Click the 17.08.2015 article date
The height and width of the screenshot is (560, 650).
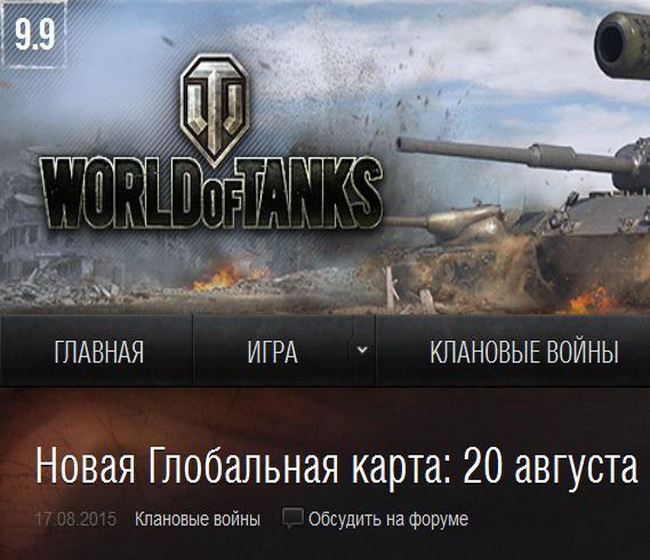[76, 519]
